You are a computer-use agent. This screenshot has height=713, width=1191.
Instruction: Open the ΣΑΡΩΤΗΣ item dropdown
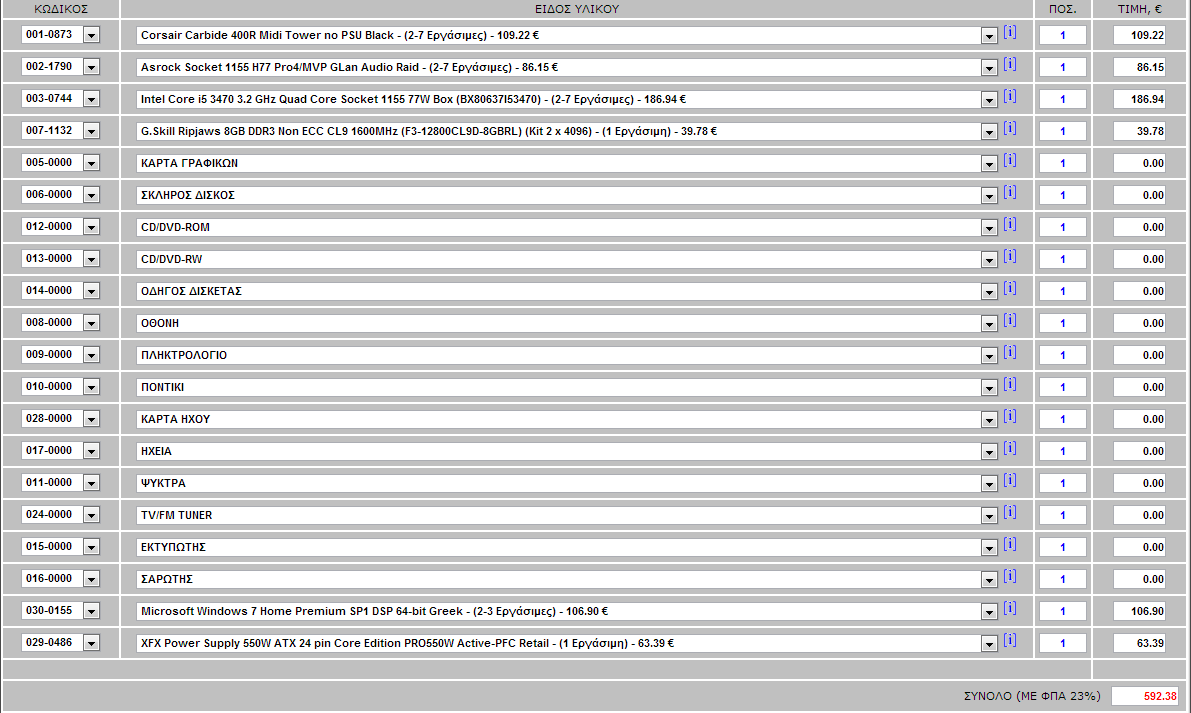[x=989, y=579]
